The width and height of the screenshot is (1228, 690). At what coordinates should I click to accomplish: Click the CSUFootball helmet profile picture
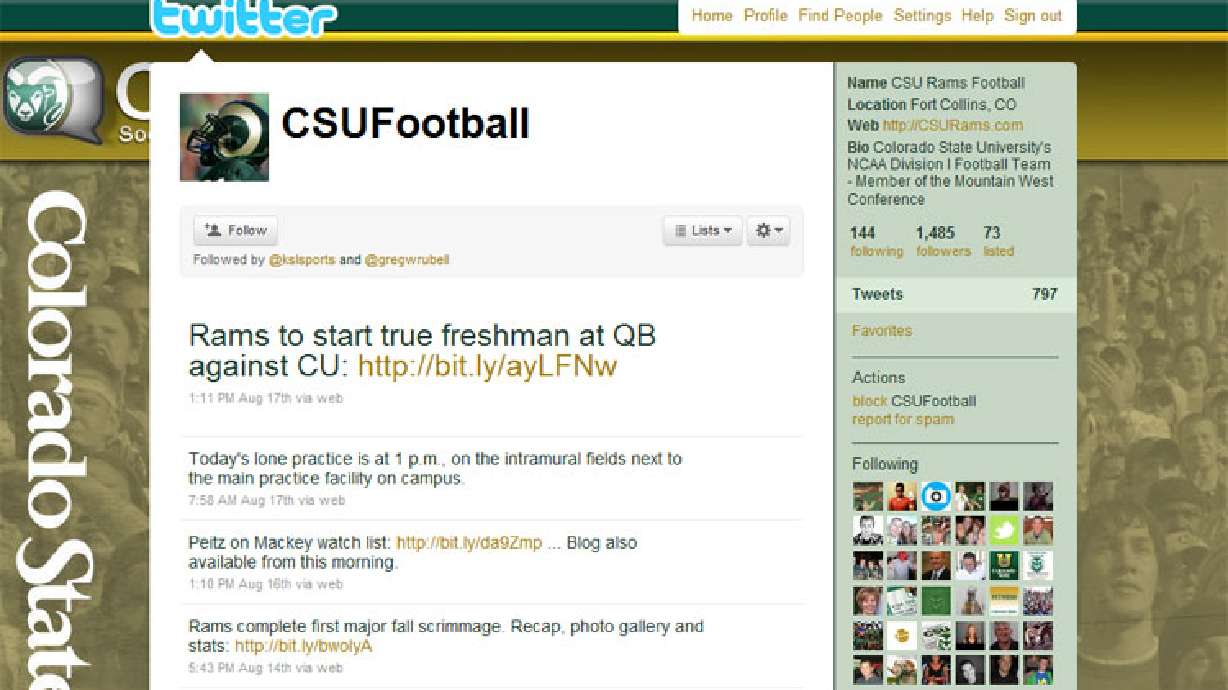(223, 137)
